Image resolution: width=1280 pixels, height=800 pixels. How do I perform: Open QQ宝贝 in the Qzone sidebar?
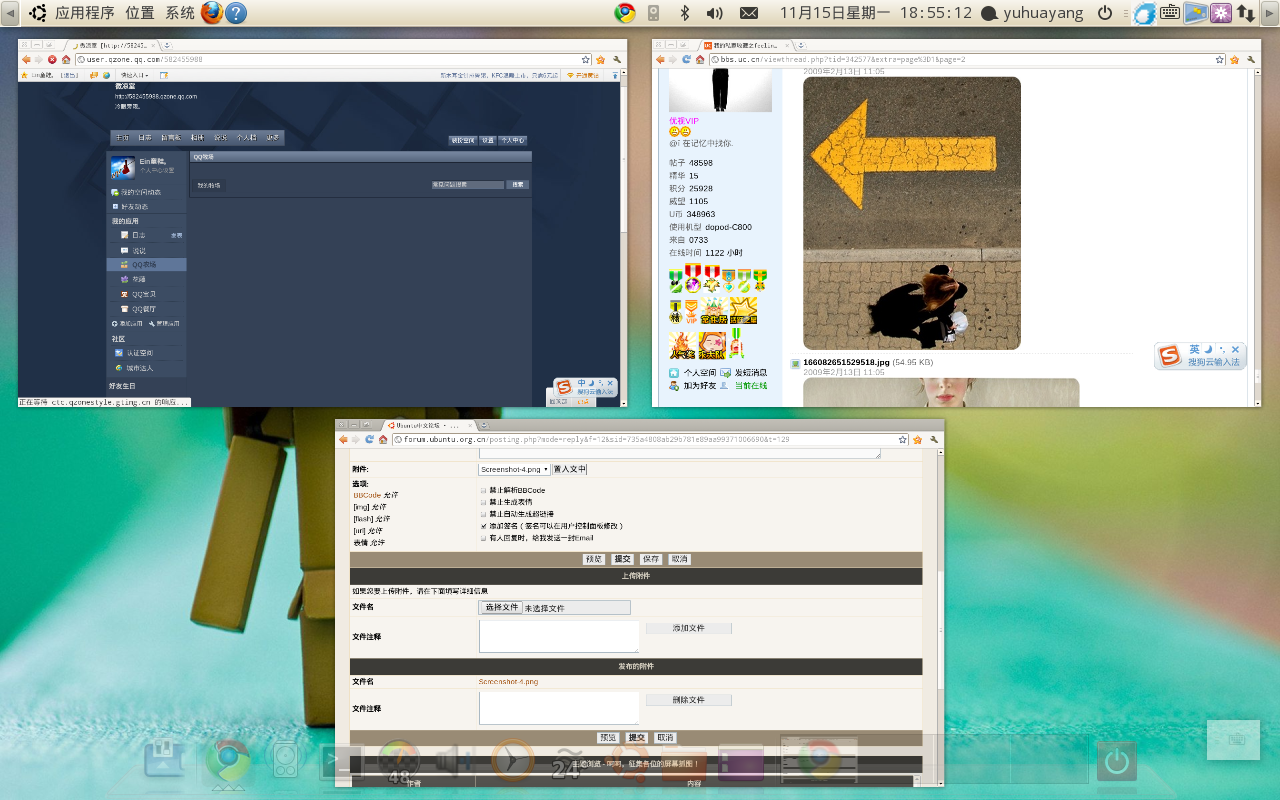coord(144,294)
